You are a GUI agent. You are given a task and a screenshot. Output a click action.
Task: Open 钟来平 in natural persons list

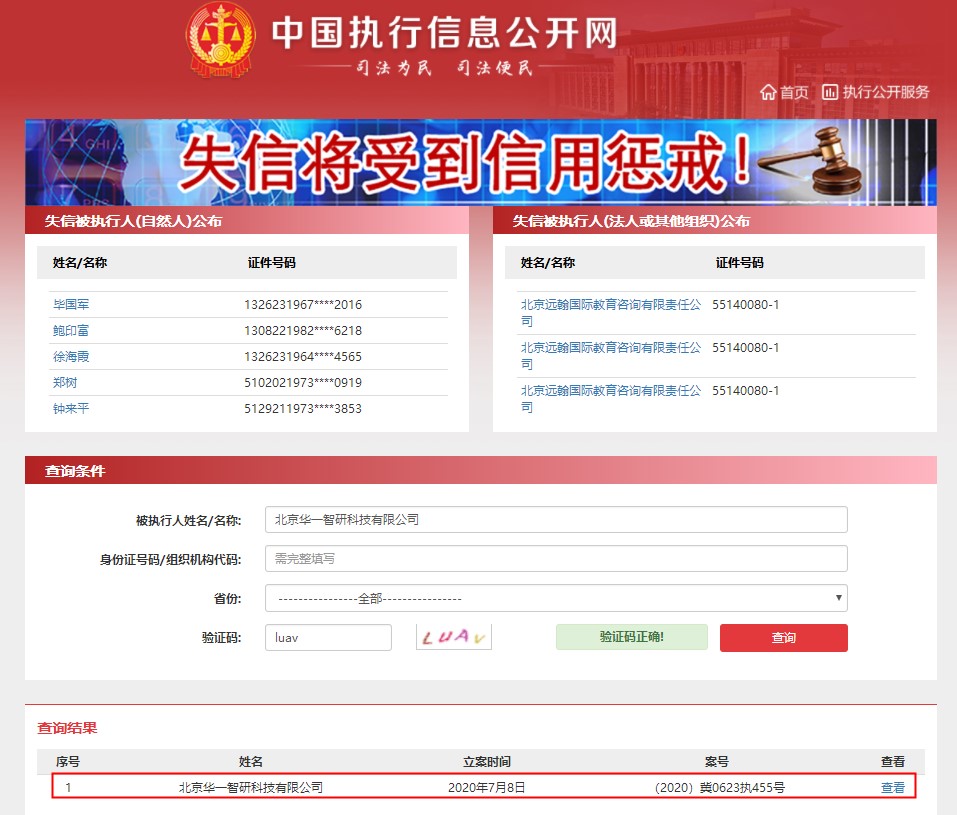click(71, 408)
